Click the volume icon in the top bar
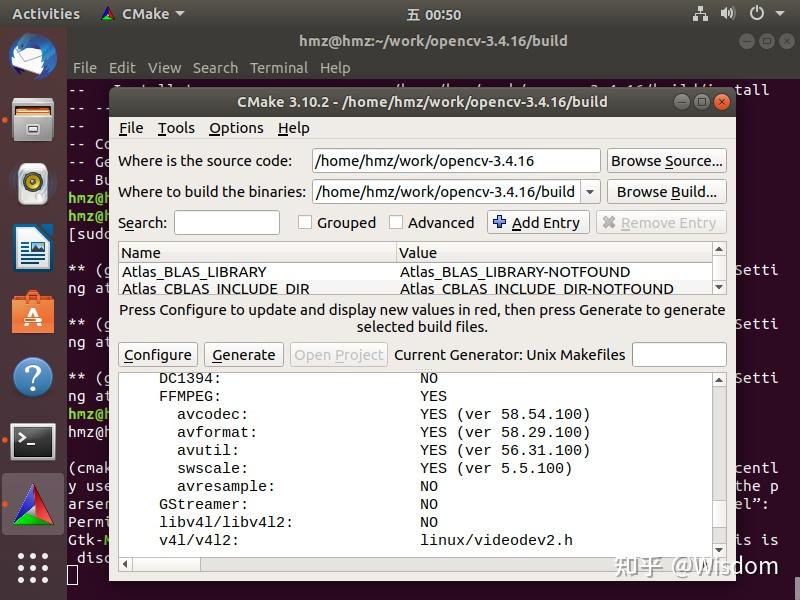The height and width of the screenshot is (600, 800). 727,14
